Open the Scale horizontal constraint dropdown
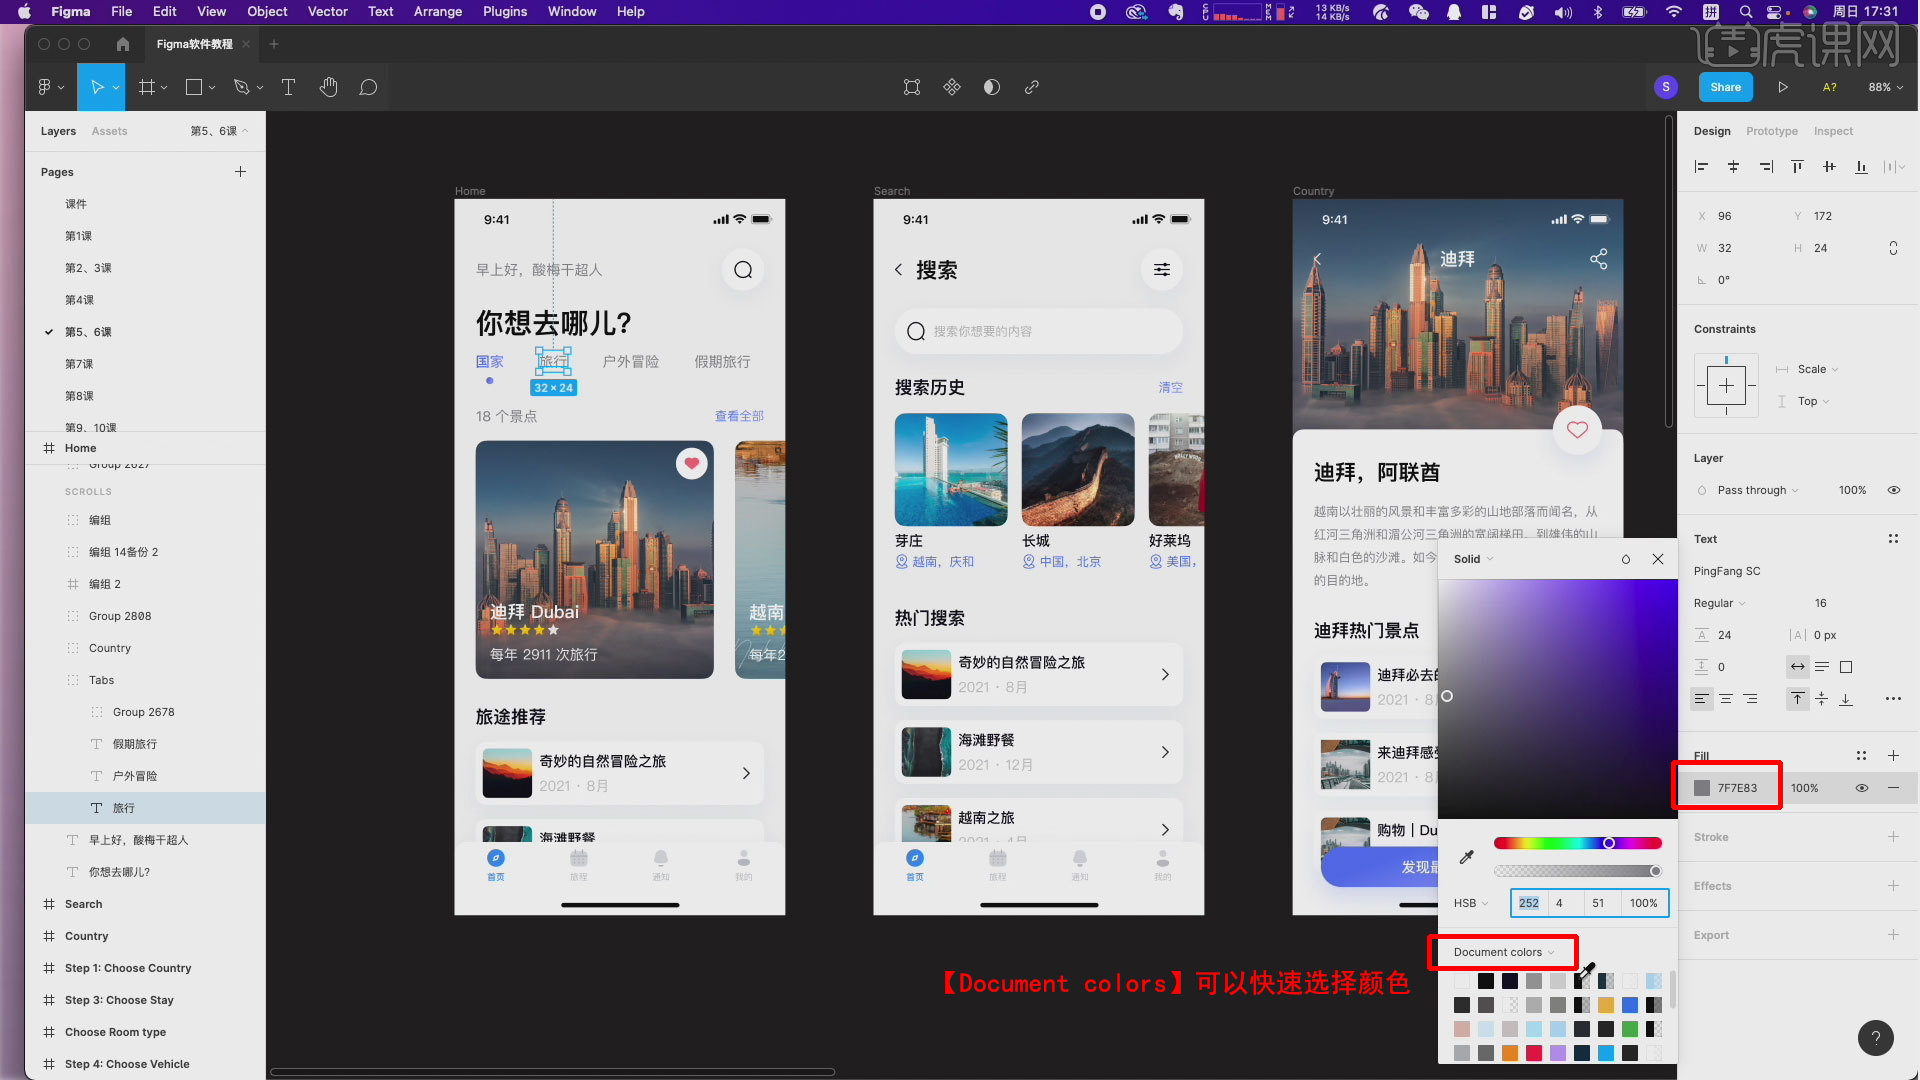Image resolution: width=1920 pixels, height=1080 pixels. (1817, 369)
